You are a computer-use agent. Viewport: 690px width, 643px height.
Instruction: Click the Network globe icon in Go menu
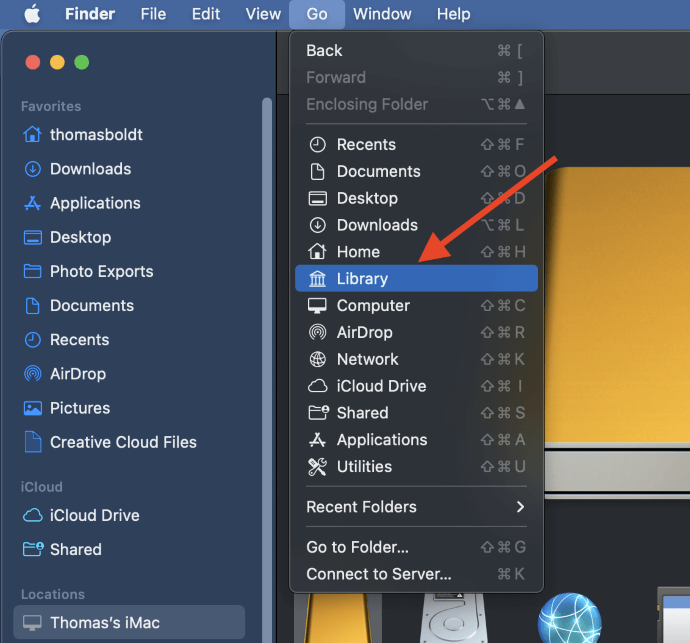tap(317, 359)
